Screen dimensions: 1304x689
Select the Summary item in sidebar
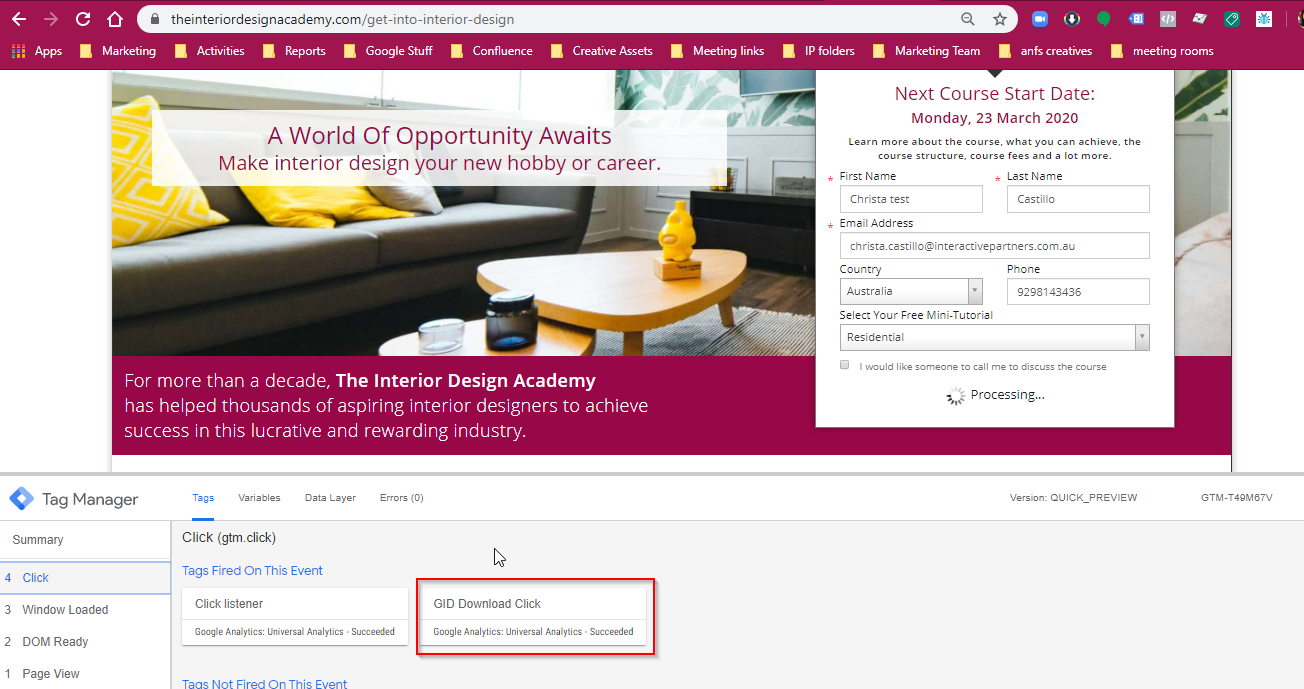38,540
